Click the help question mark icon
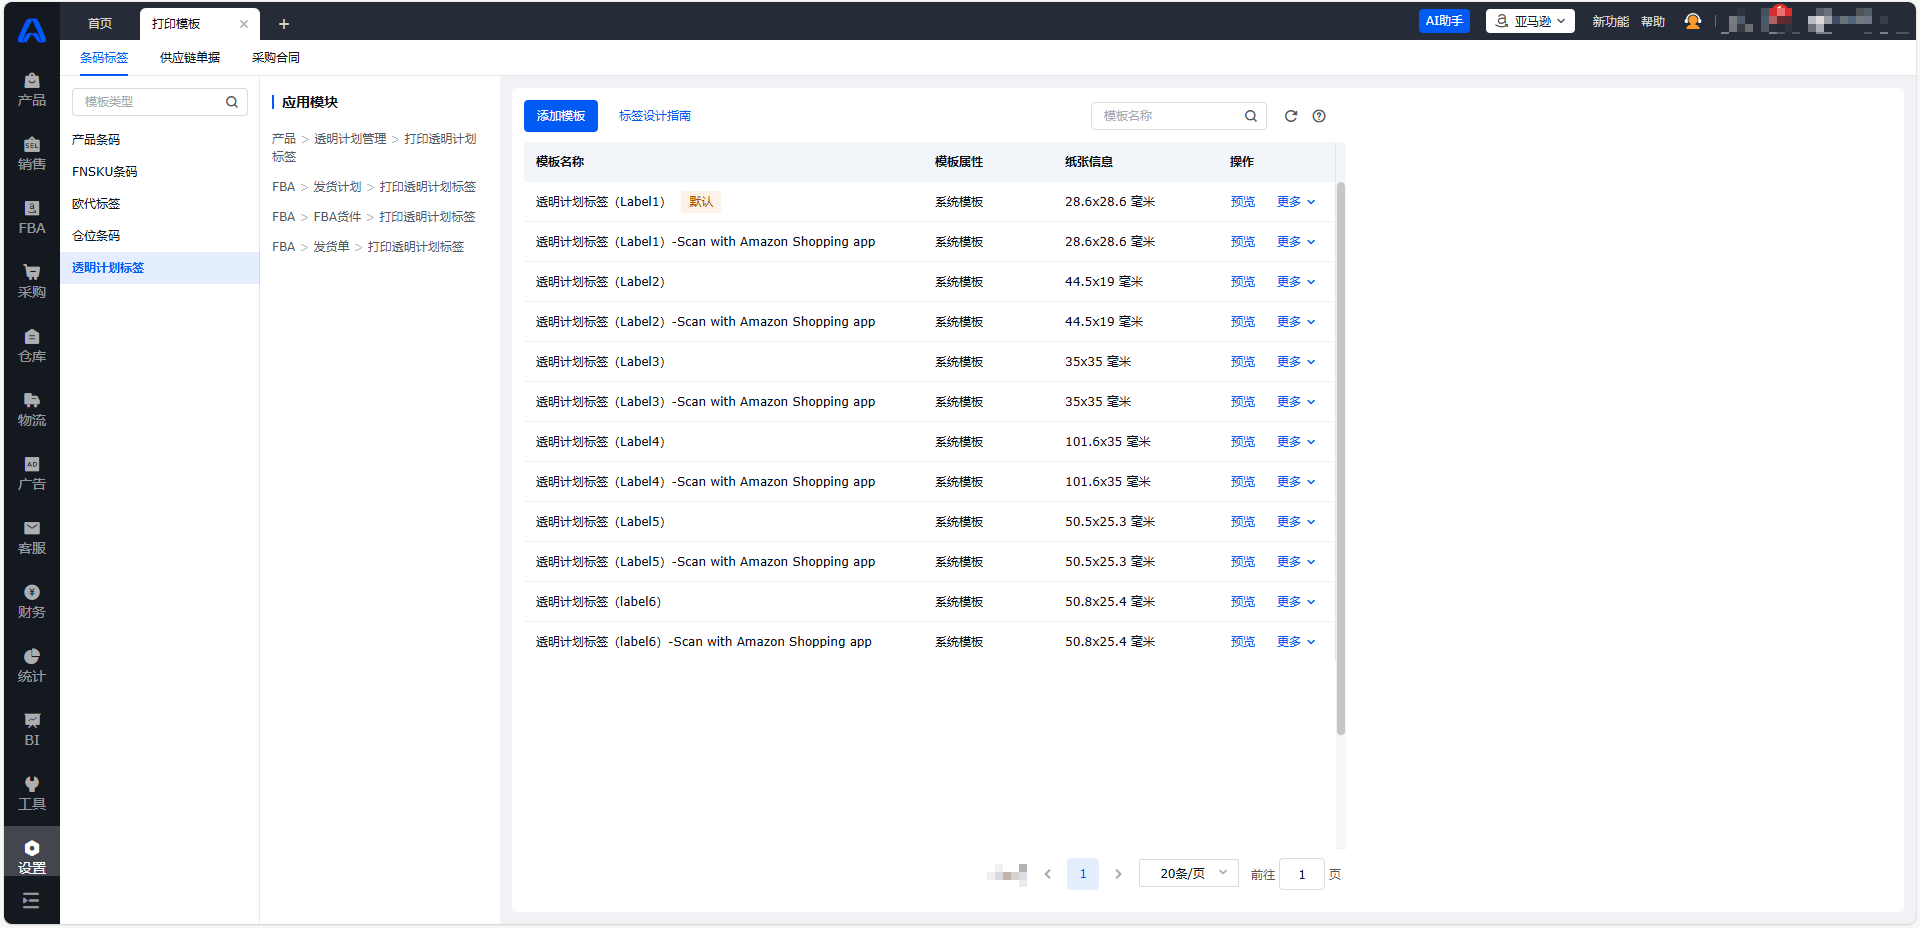Viewport: 1920px width, 928px height. [1319, 116]
